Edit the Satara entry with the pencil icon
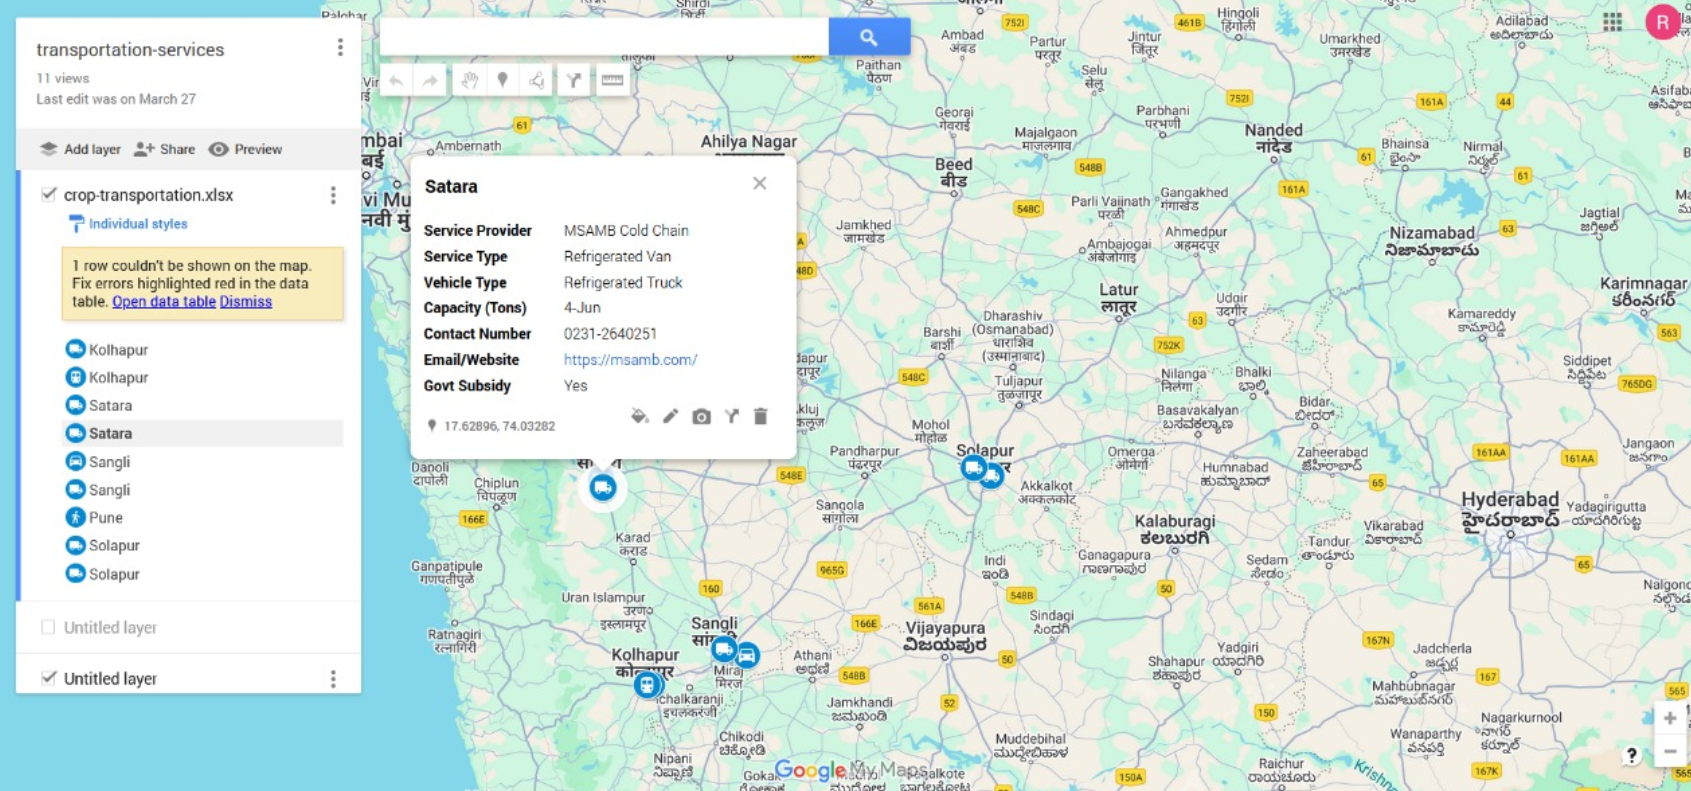This screenshot has width=1691, height=791. pyautogui.click(x=670, y=416)
